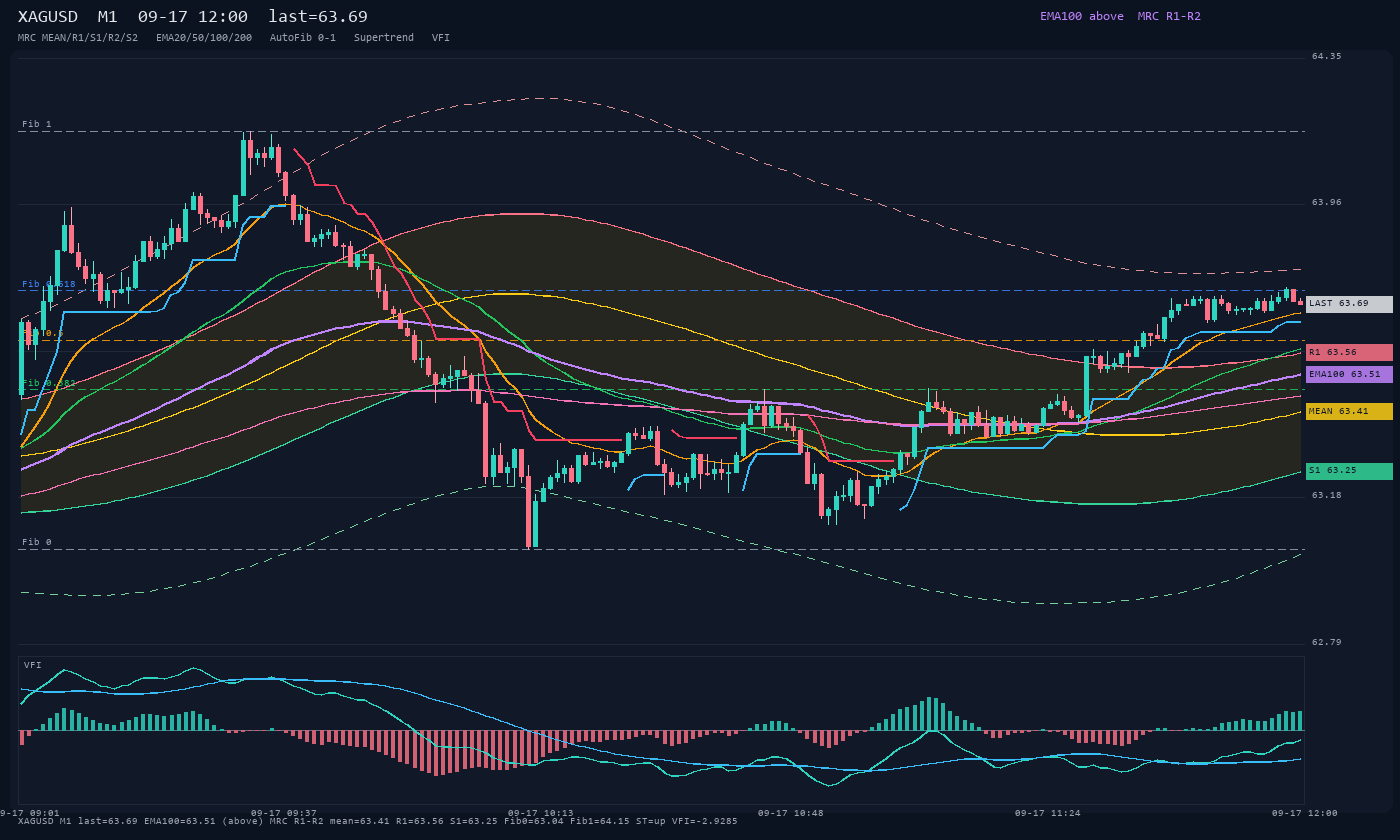
Task: Select the '09-17 10:13' time axis label
Action: pyautogui.click(x=541, y=813)
